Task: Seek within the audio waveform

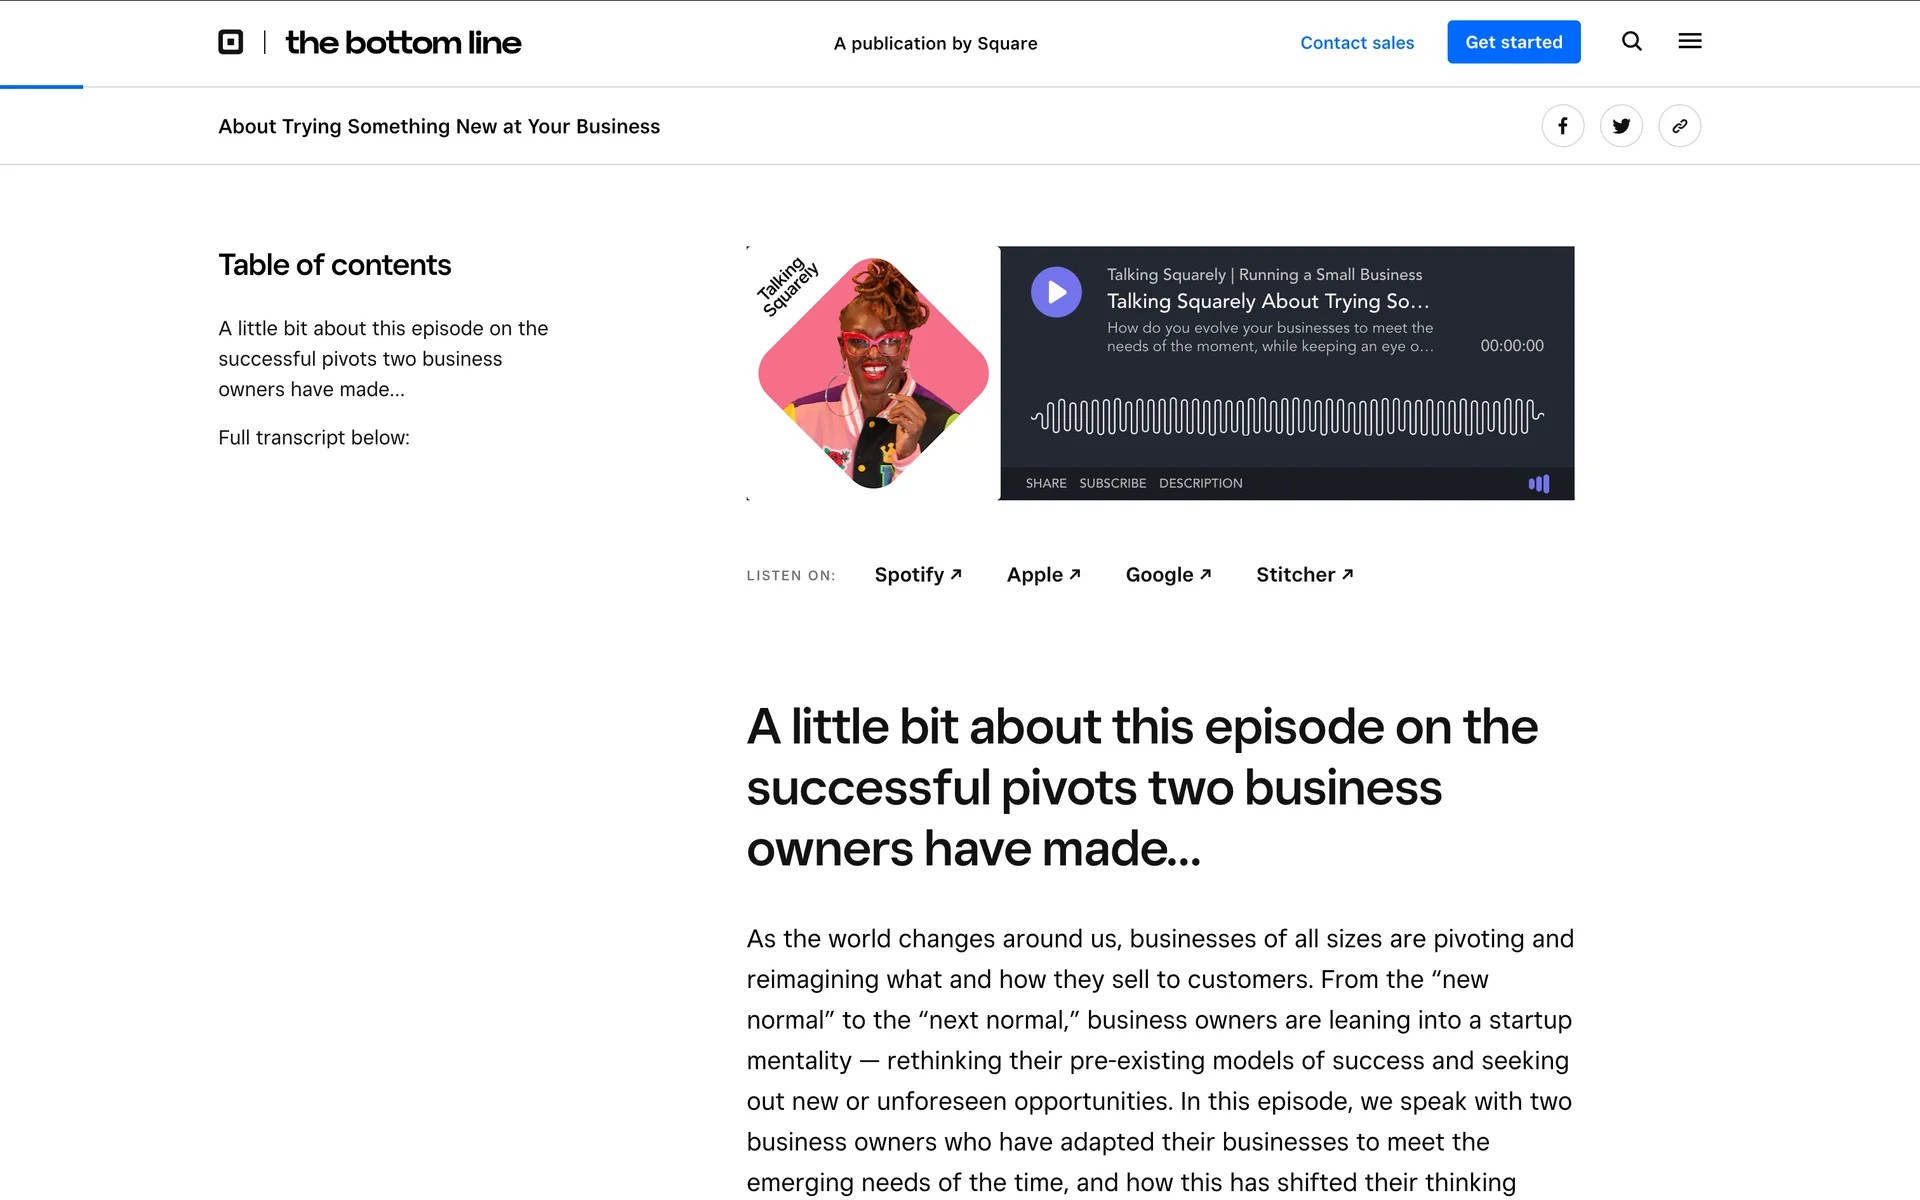Action: pyautogui.click(x=1286, y=416)
